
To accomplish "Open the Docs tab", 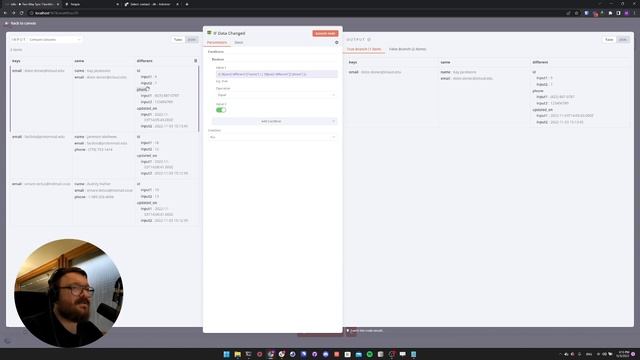I will tap(239, 42).
